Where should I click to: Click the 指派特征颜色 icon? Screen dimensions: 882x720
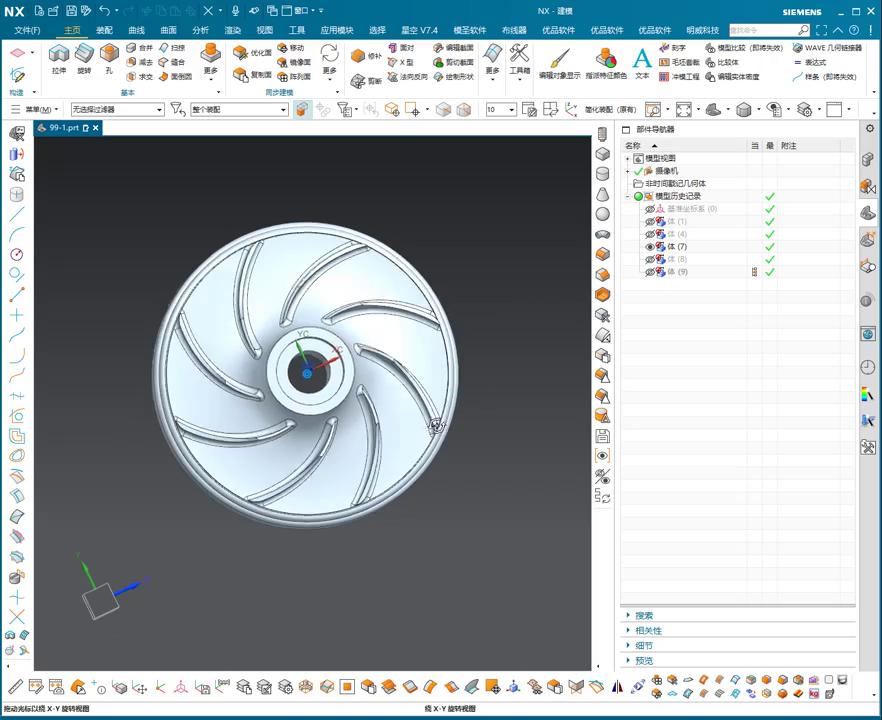pos(606,58)
